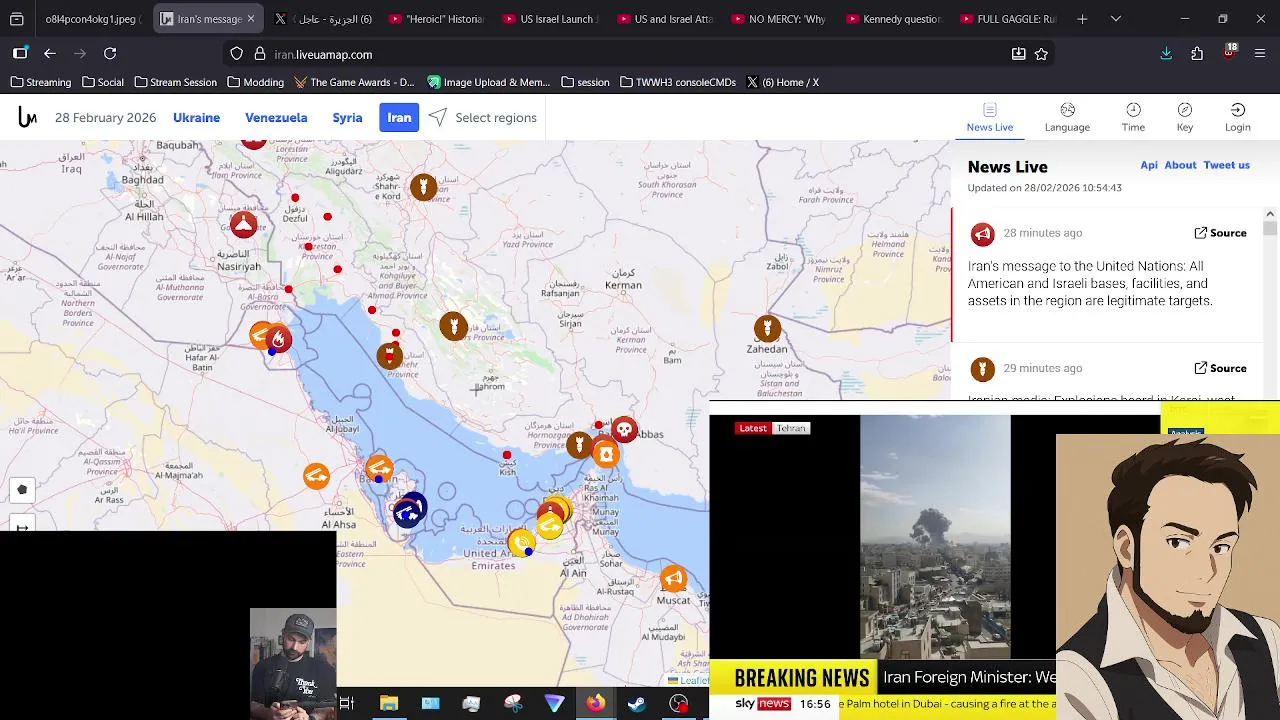Switch to the Ukraine region tab
The image size is (1280, 720).
point(196,118)
